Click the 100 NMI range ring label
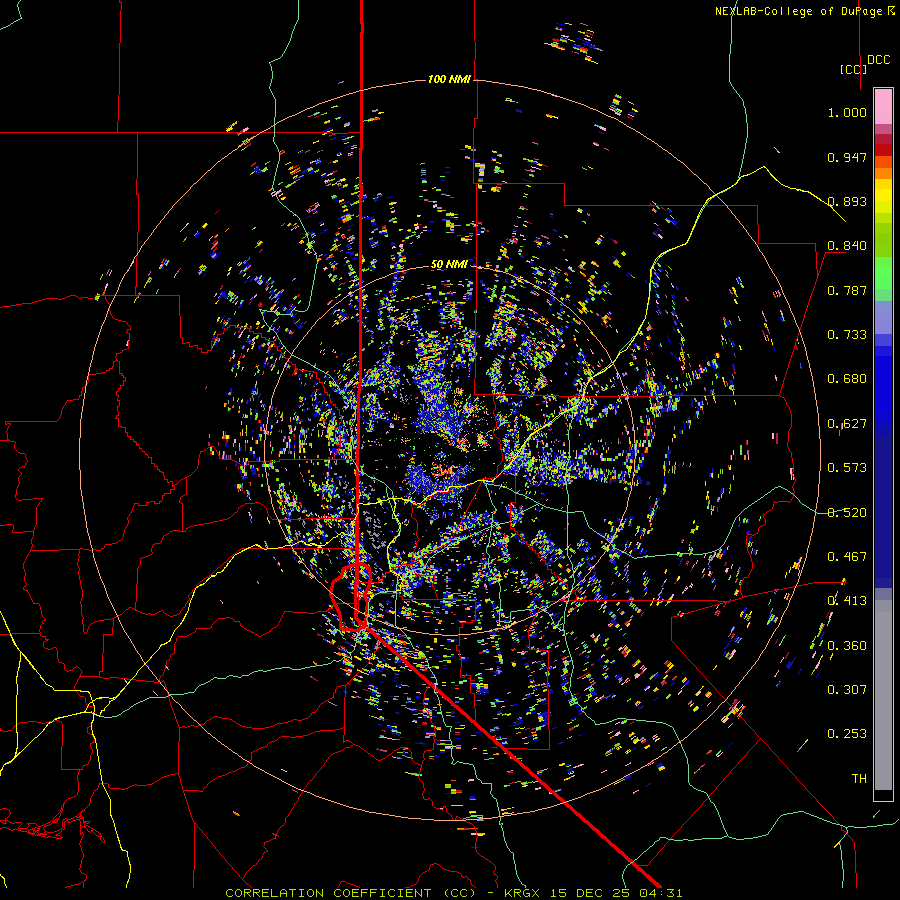Viewport: 900px width, 900px height. pyautogui.click(x=449, y=79)
